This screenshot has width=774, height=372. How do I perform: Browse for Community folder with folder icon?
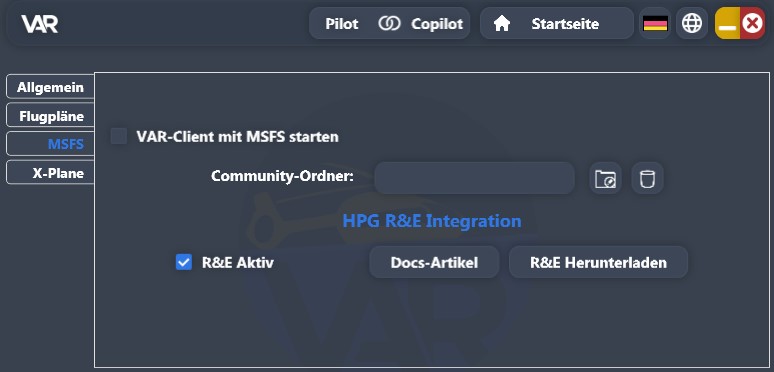605,178
